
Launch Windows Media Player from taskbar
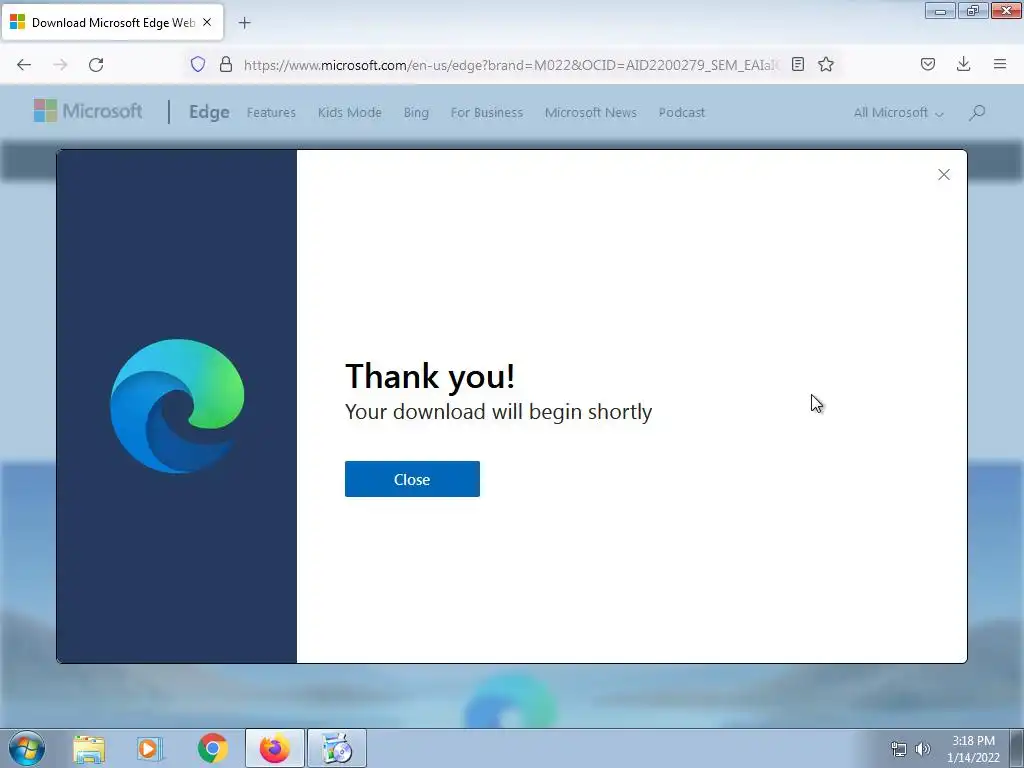(x=150, y=749)
